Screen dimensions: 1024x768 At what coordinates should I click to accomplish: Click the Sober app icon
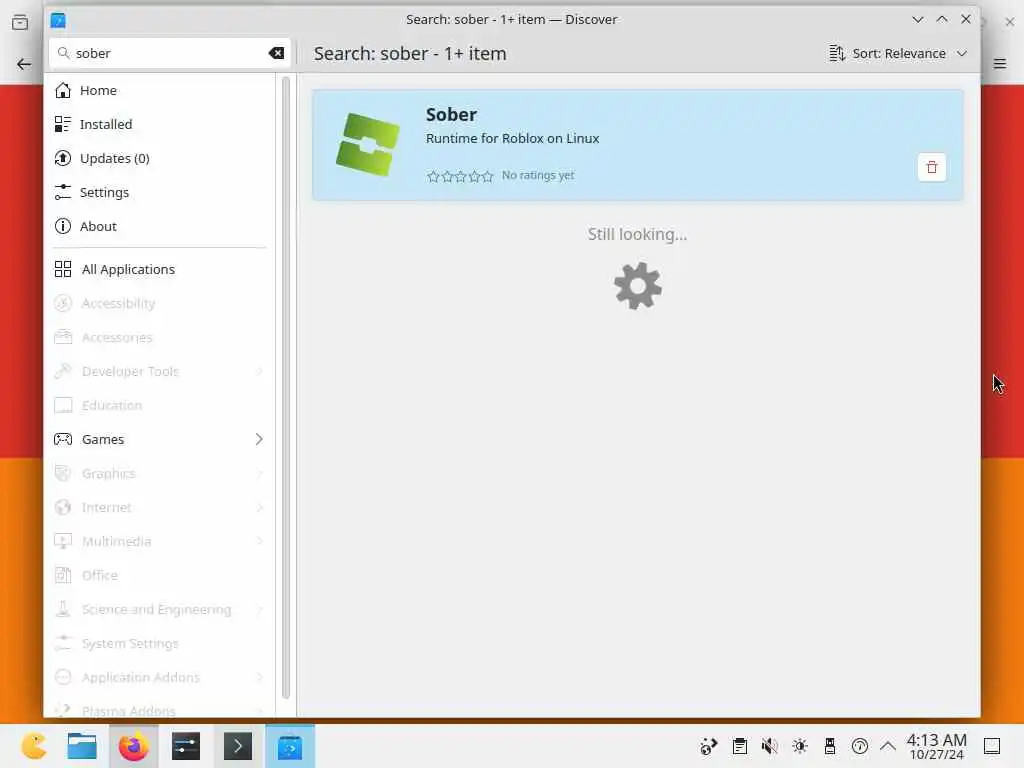click(368, 144)
